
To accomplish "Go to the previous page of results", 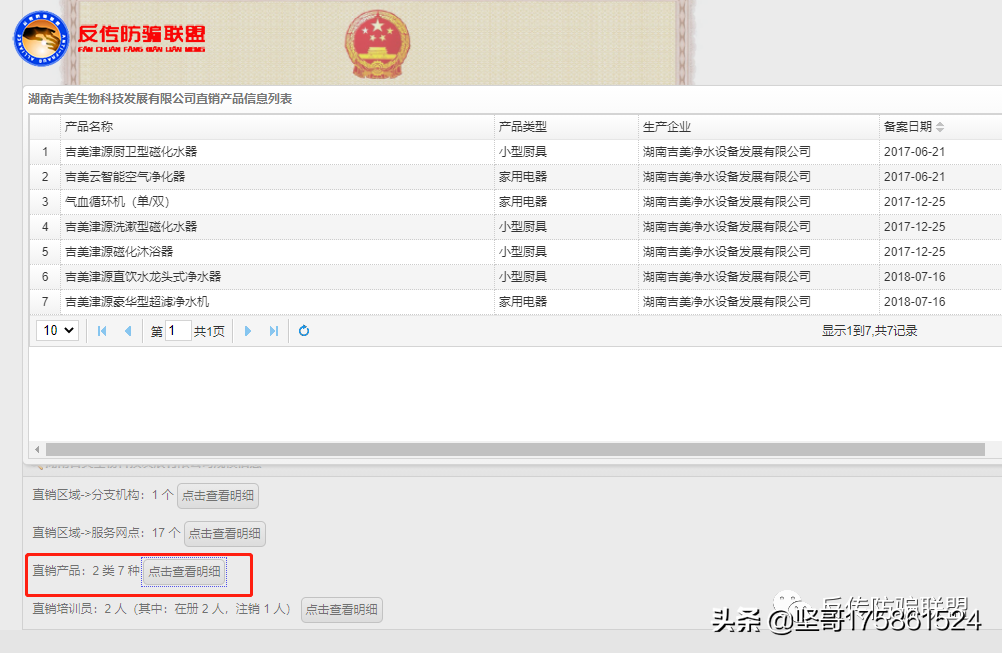I will tap(128, 331).
